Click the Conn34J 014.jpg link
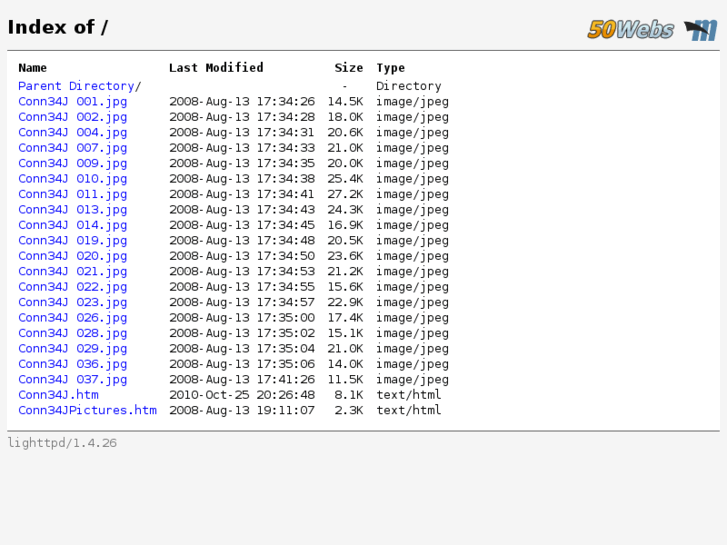 pyautogui.click(x=72, y=225)
